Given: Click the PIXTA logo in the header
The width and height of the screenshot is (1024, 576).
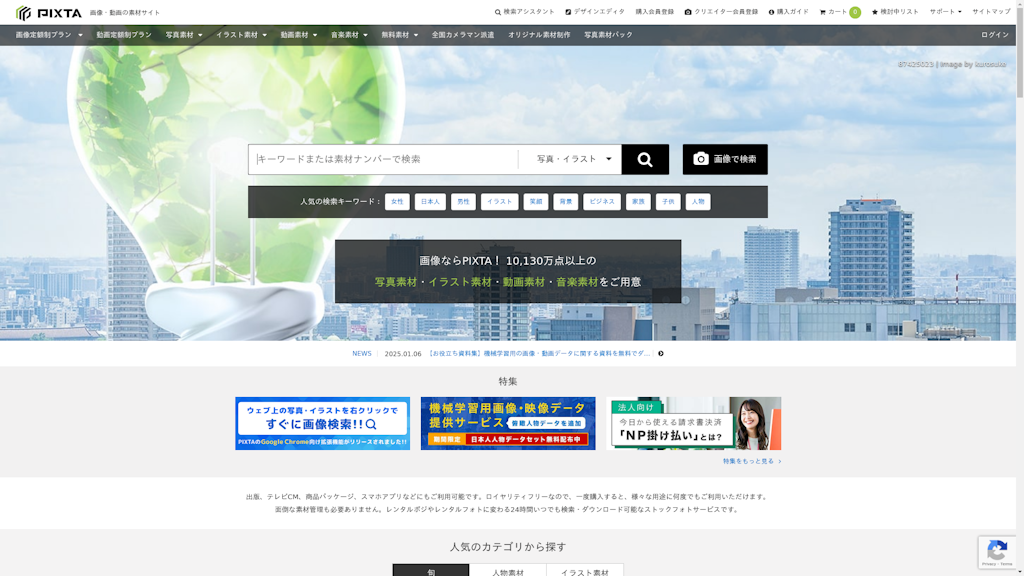Looking at the screenshot, I should (x=49, y=13).
